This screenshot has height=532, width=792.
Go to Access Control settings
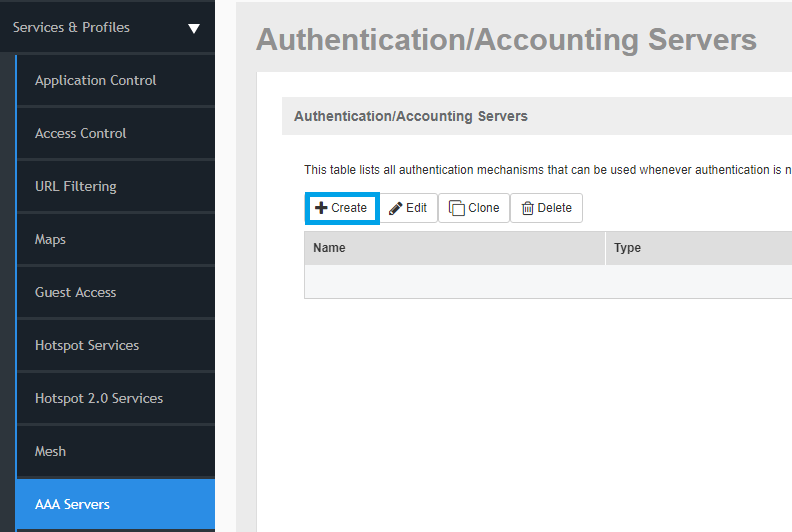(x=81, y=134)
